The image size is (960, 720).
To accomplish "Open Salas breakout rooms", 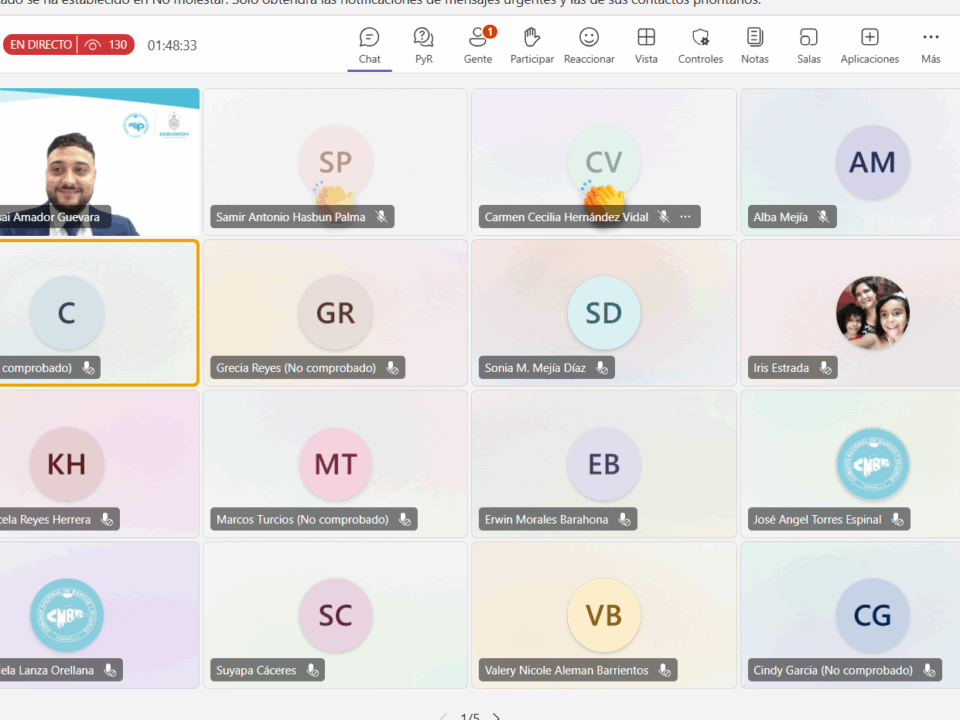I will pyautogui.click(x=808, y=45).
